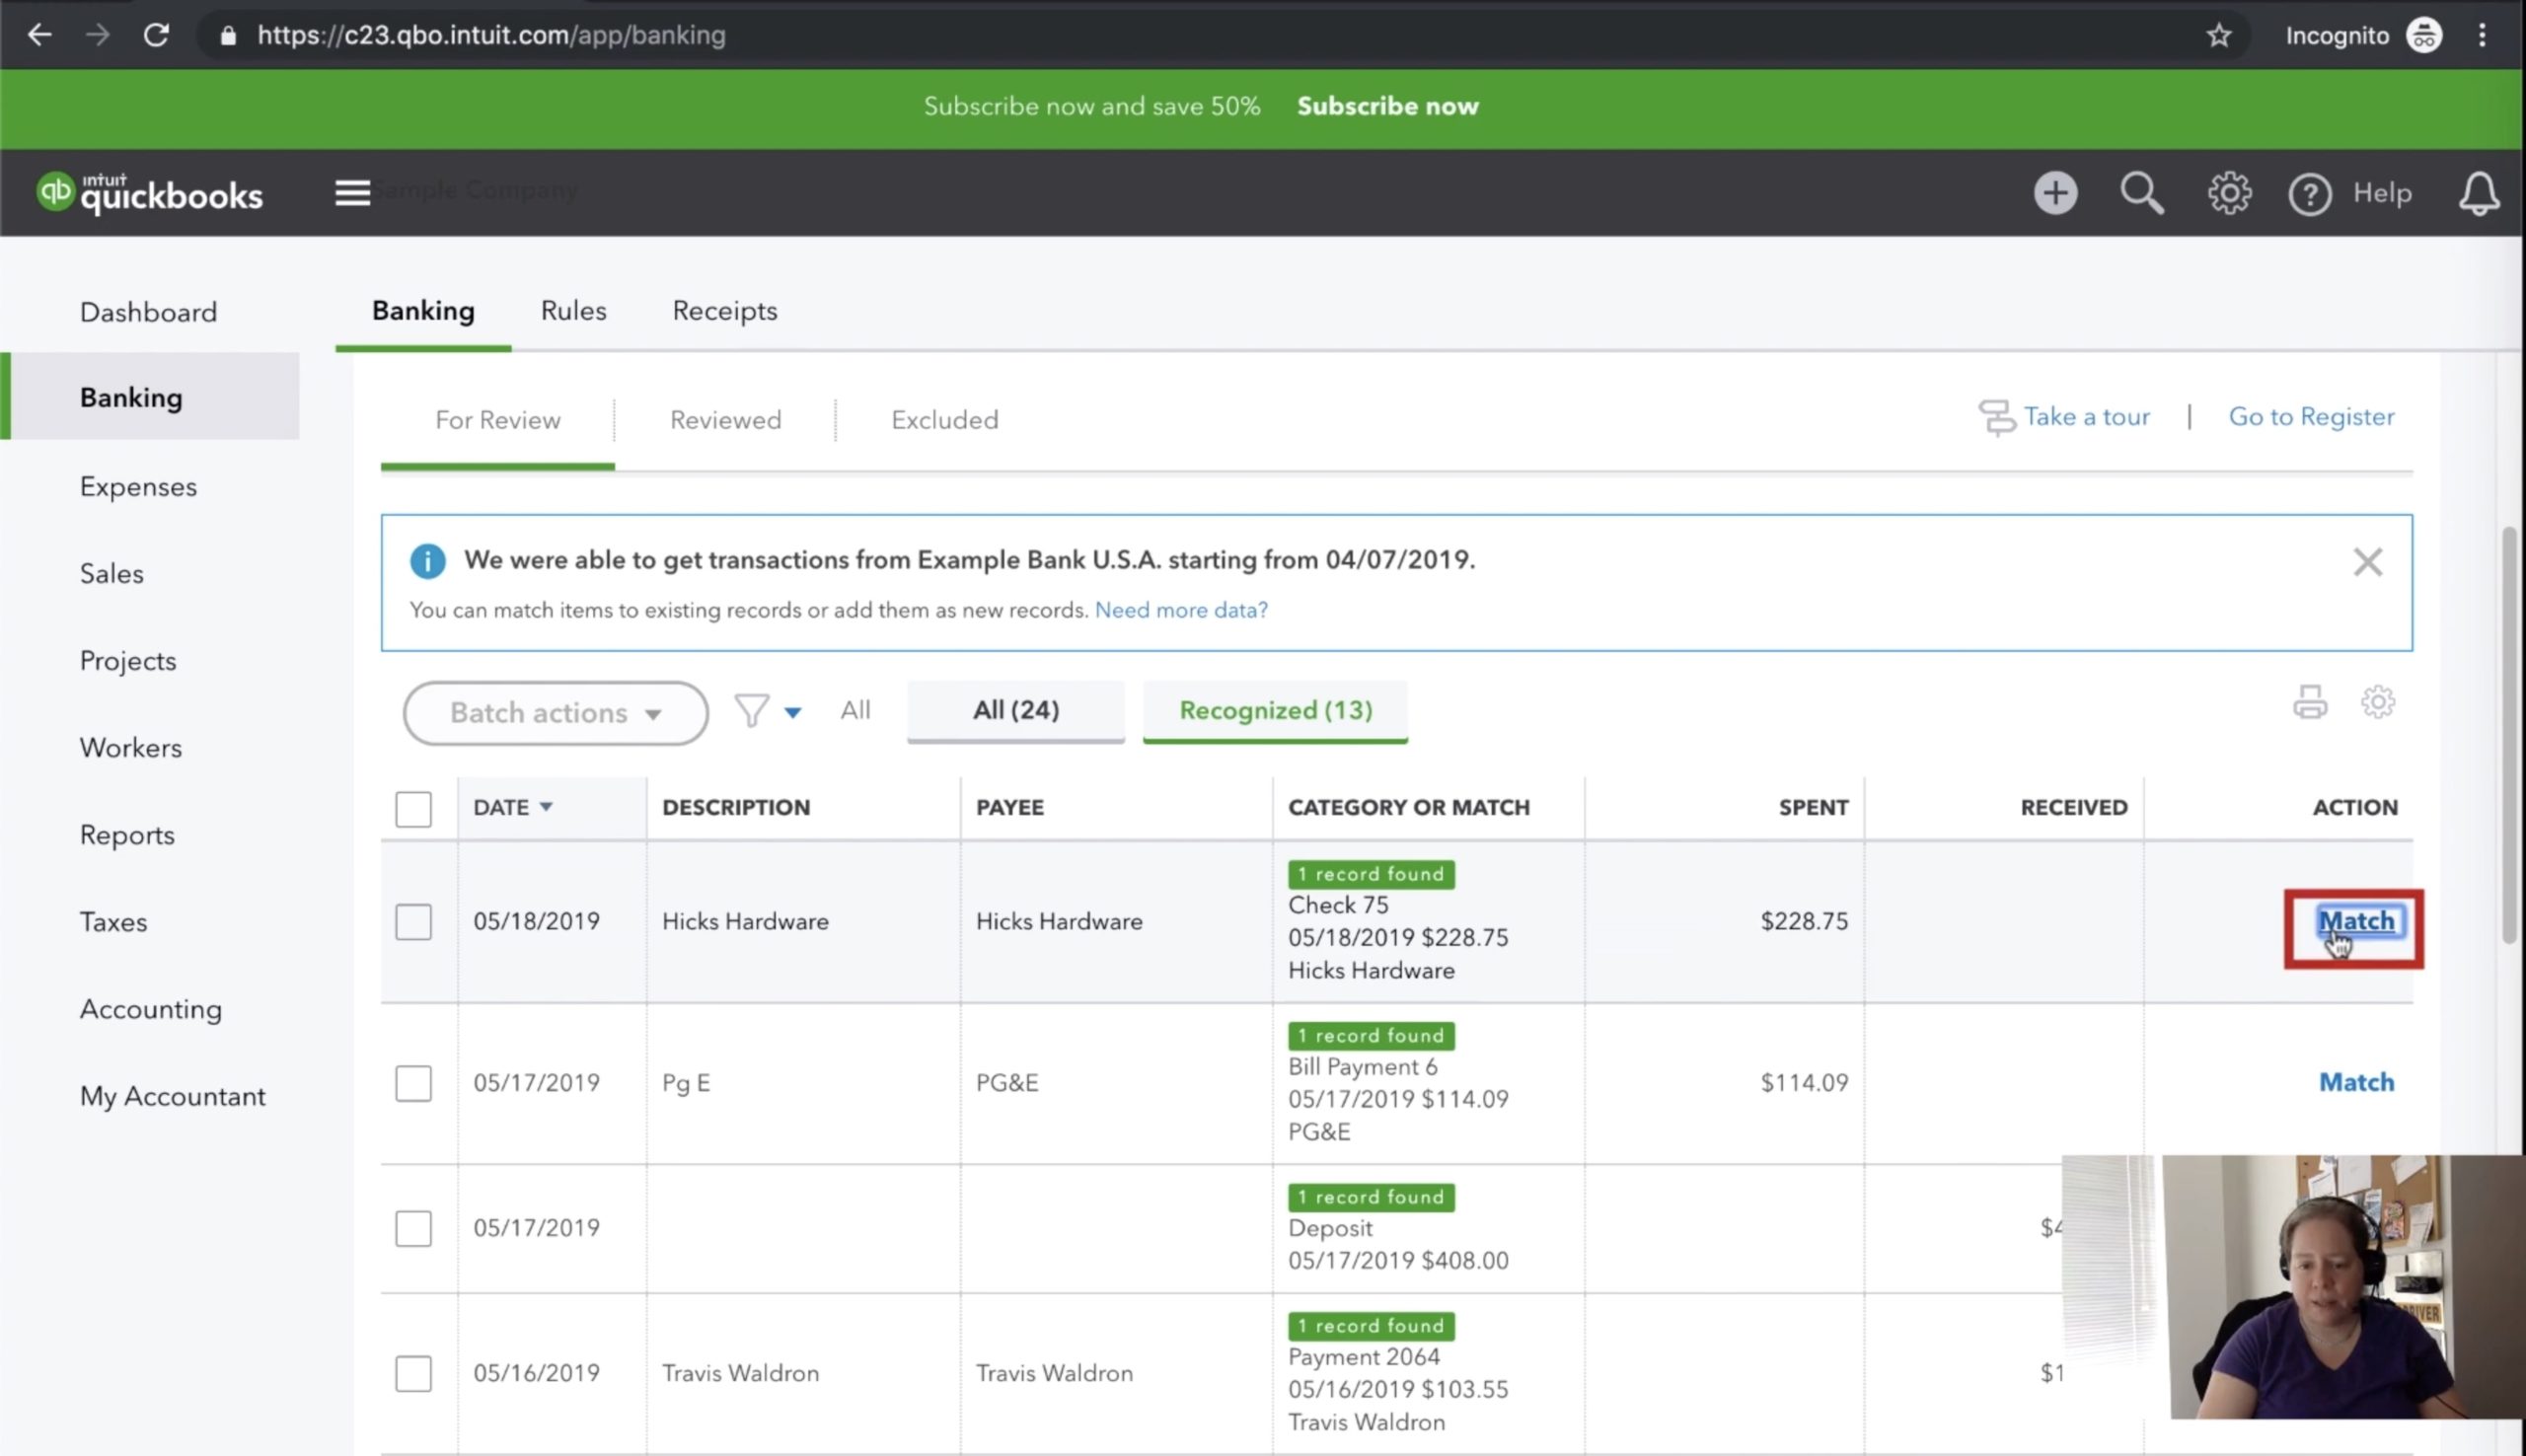The width and height of the screenshot is (2526, 1456).
Task: Open the filter funnel dropdown arrow
Action: coord(792,712)
